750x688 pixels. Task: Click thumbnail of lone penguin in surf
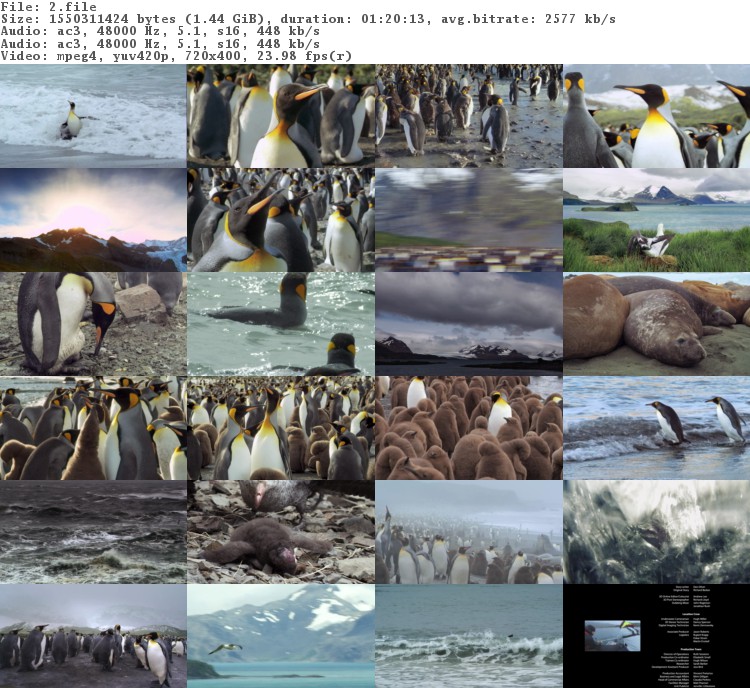(93, 116)
